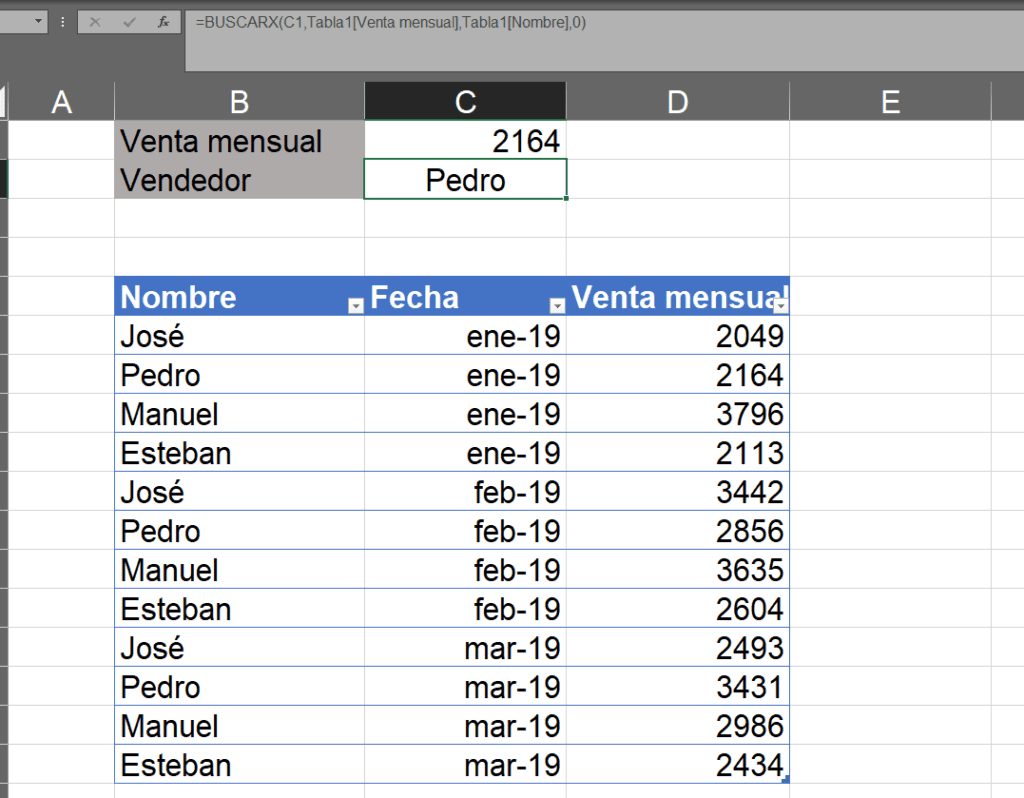Click the formula bar options dots
Image resolution: width=1024 pixels, height=798 pixels.
[x=63, y=22]
